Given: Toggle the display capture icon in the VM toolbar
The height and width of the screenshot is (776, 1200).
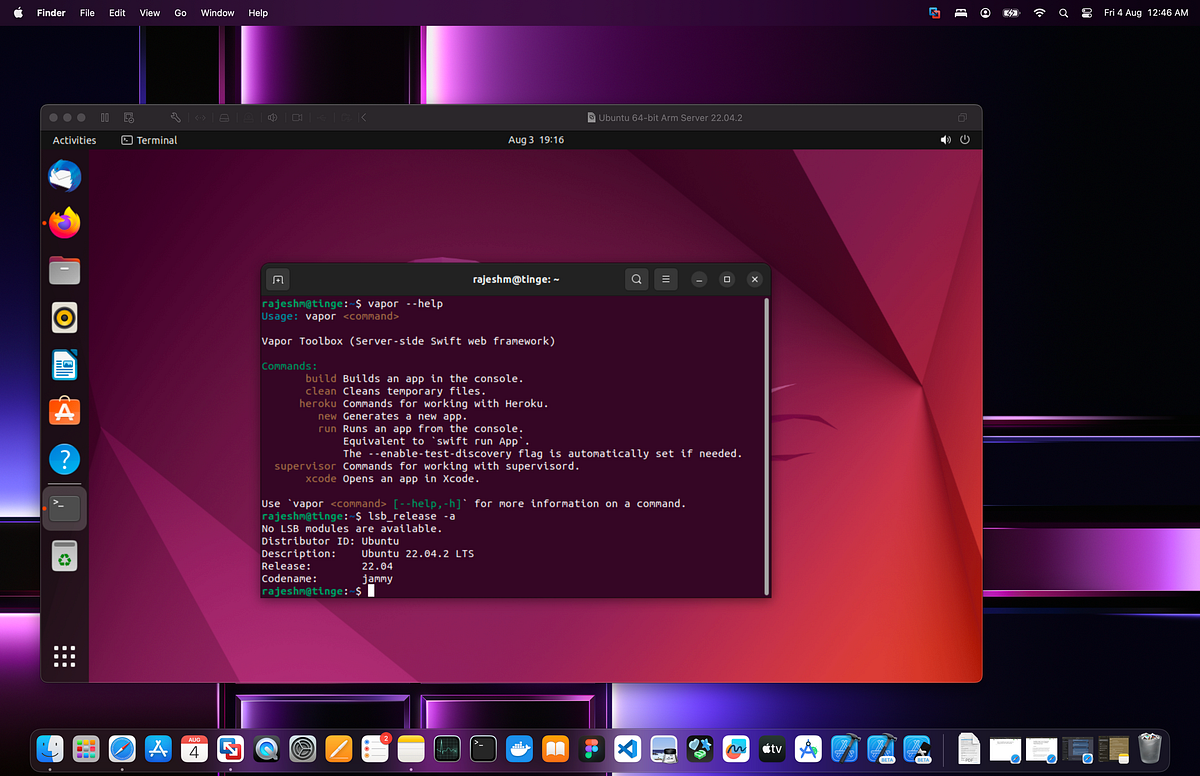Looking at the screenshot, I should click(x=297, y=117).
